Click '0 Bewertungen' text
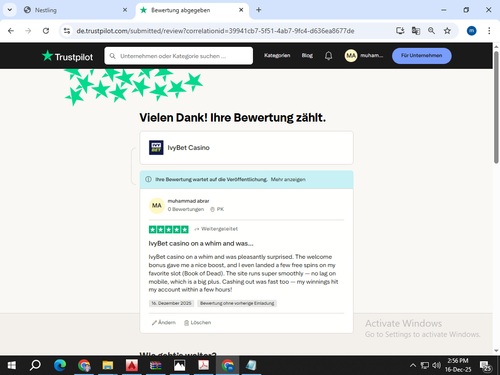 click(x=186, y=209)
